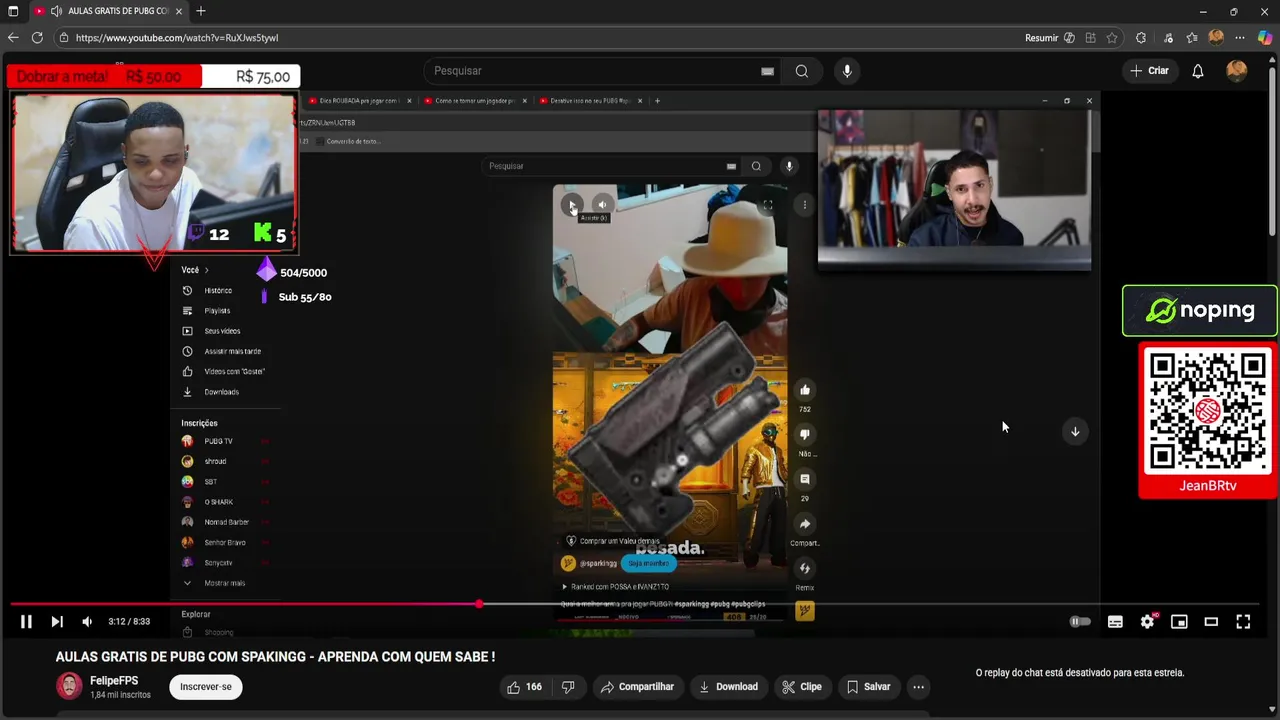Open Copilot sidebar icon

1265,38
